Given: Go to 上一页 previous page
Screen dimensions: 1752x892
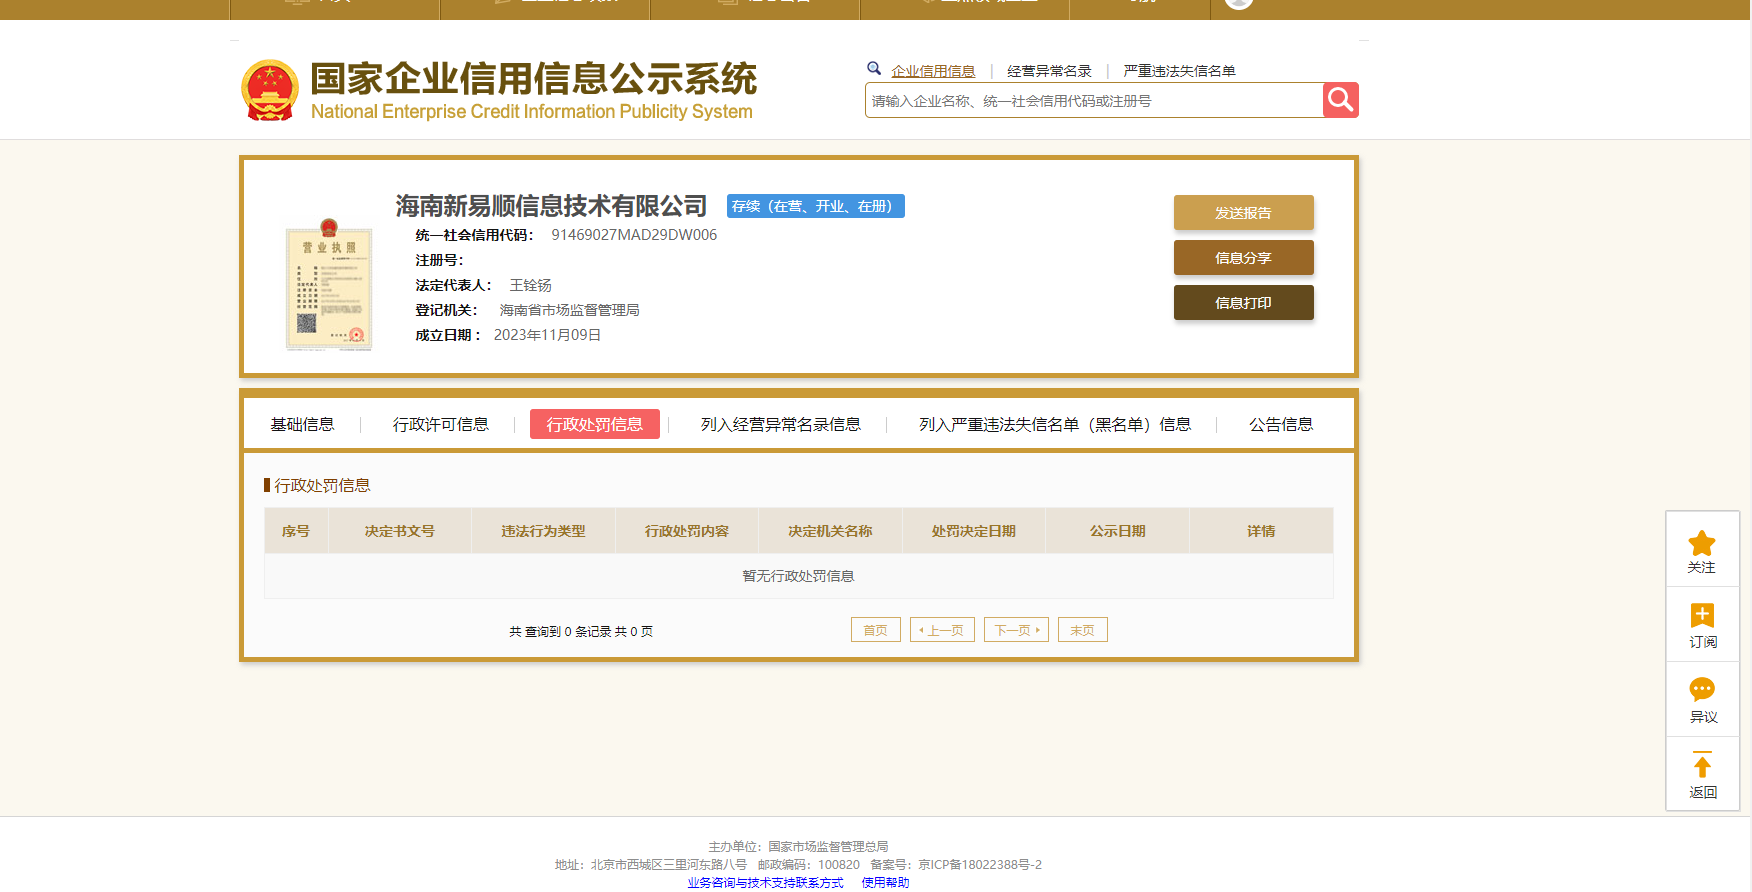Looking at the screenshot, I should coord(942,630).
